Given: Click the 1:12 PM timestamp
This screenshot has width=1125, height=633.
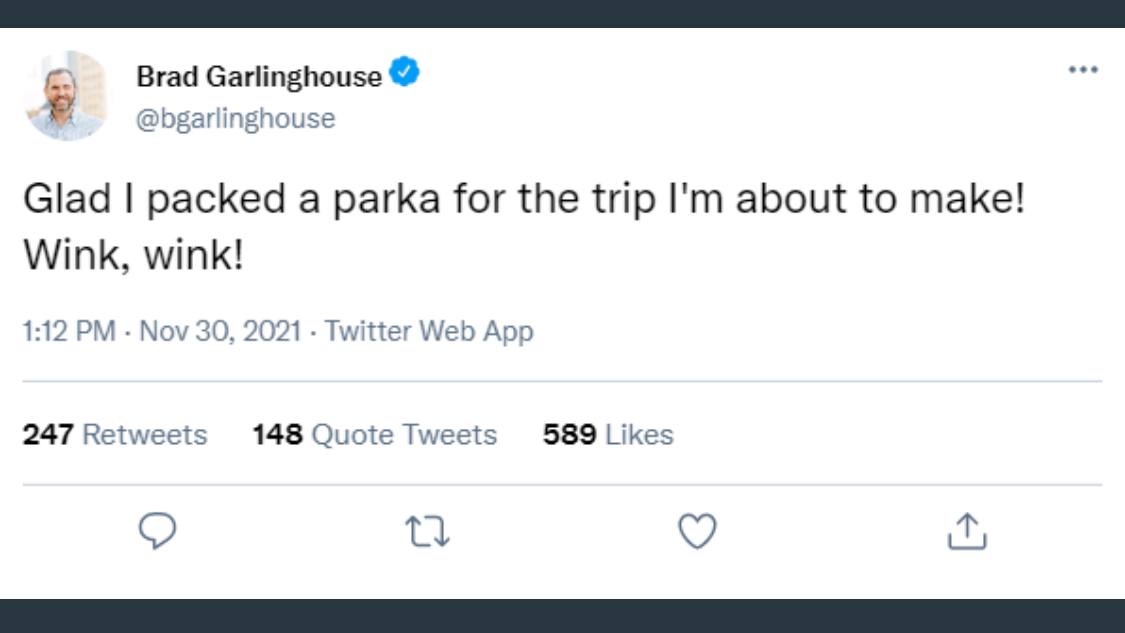Looking at the screenshot, I should tap(69, 331).
